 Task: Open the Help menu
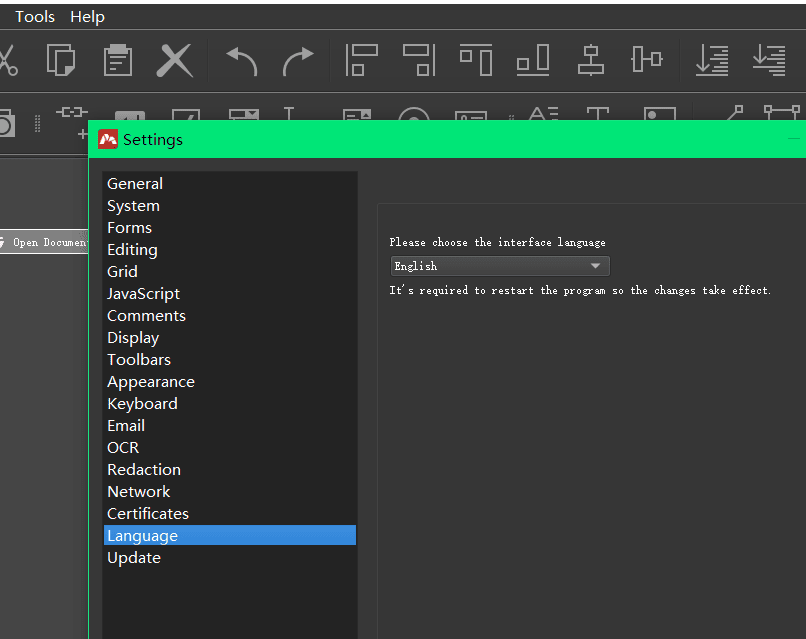(x=87, y=17)
